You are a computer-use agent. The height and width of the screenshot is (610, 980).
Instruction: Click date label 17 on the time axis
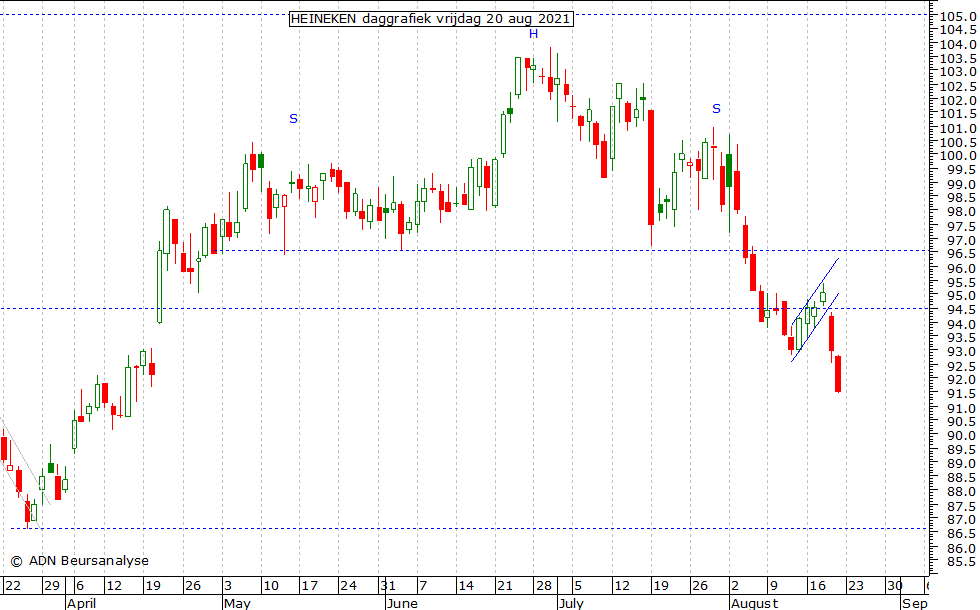[310, 586]
